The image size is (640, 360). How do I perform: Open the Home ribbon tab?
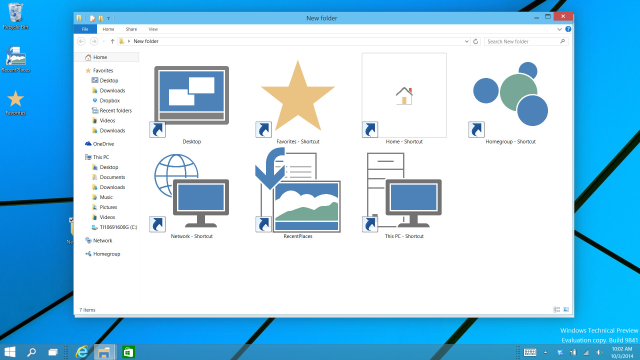[x=108, y=29]
